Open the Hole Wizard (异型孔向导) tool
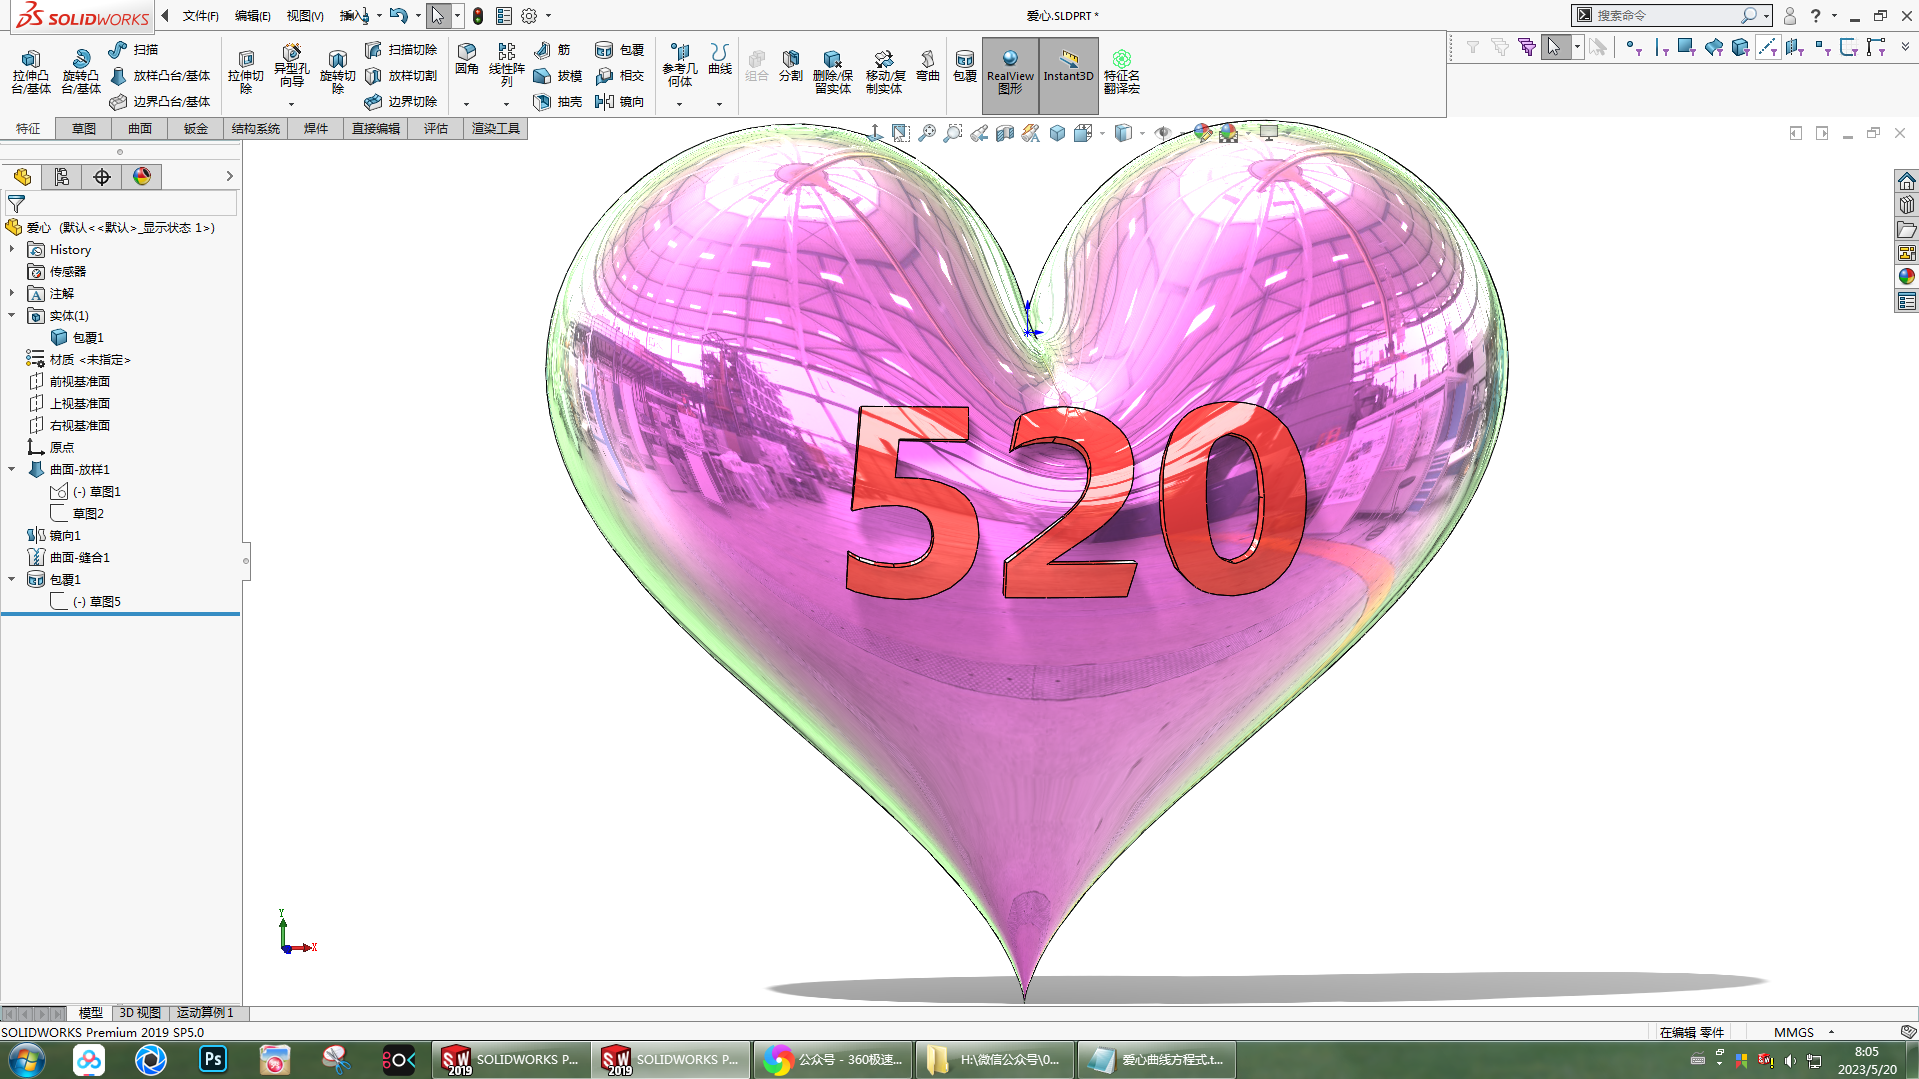 [291, 67]
